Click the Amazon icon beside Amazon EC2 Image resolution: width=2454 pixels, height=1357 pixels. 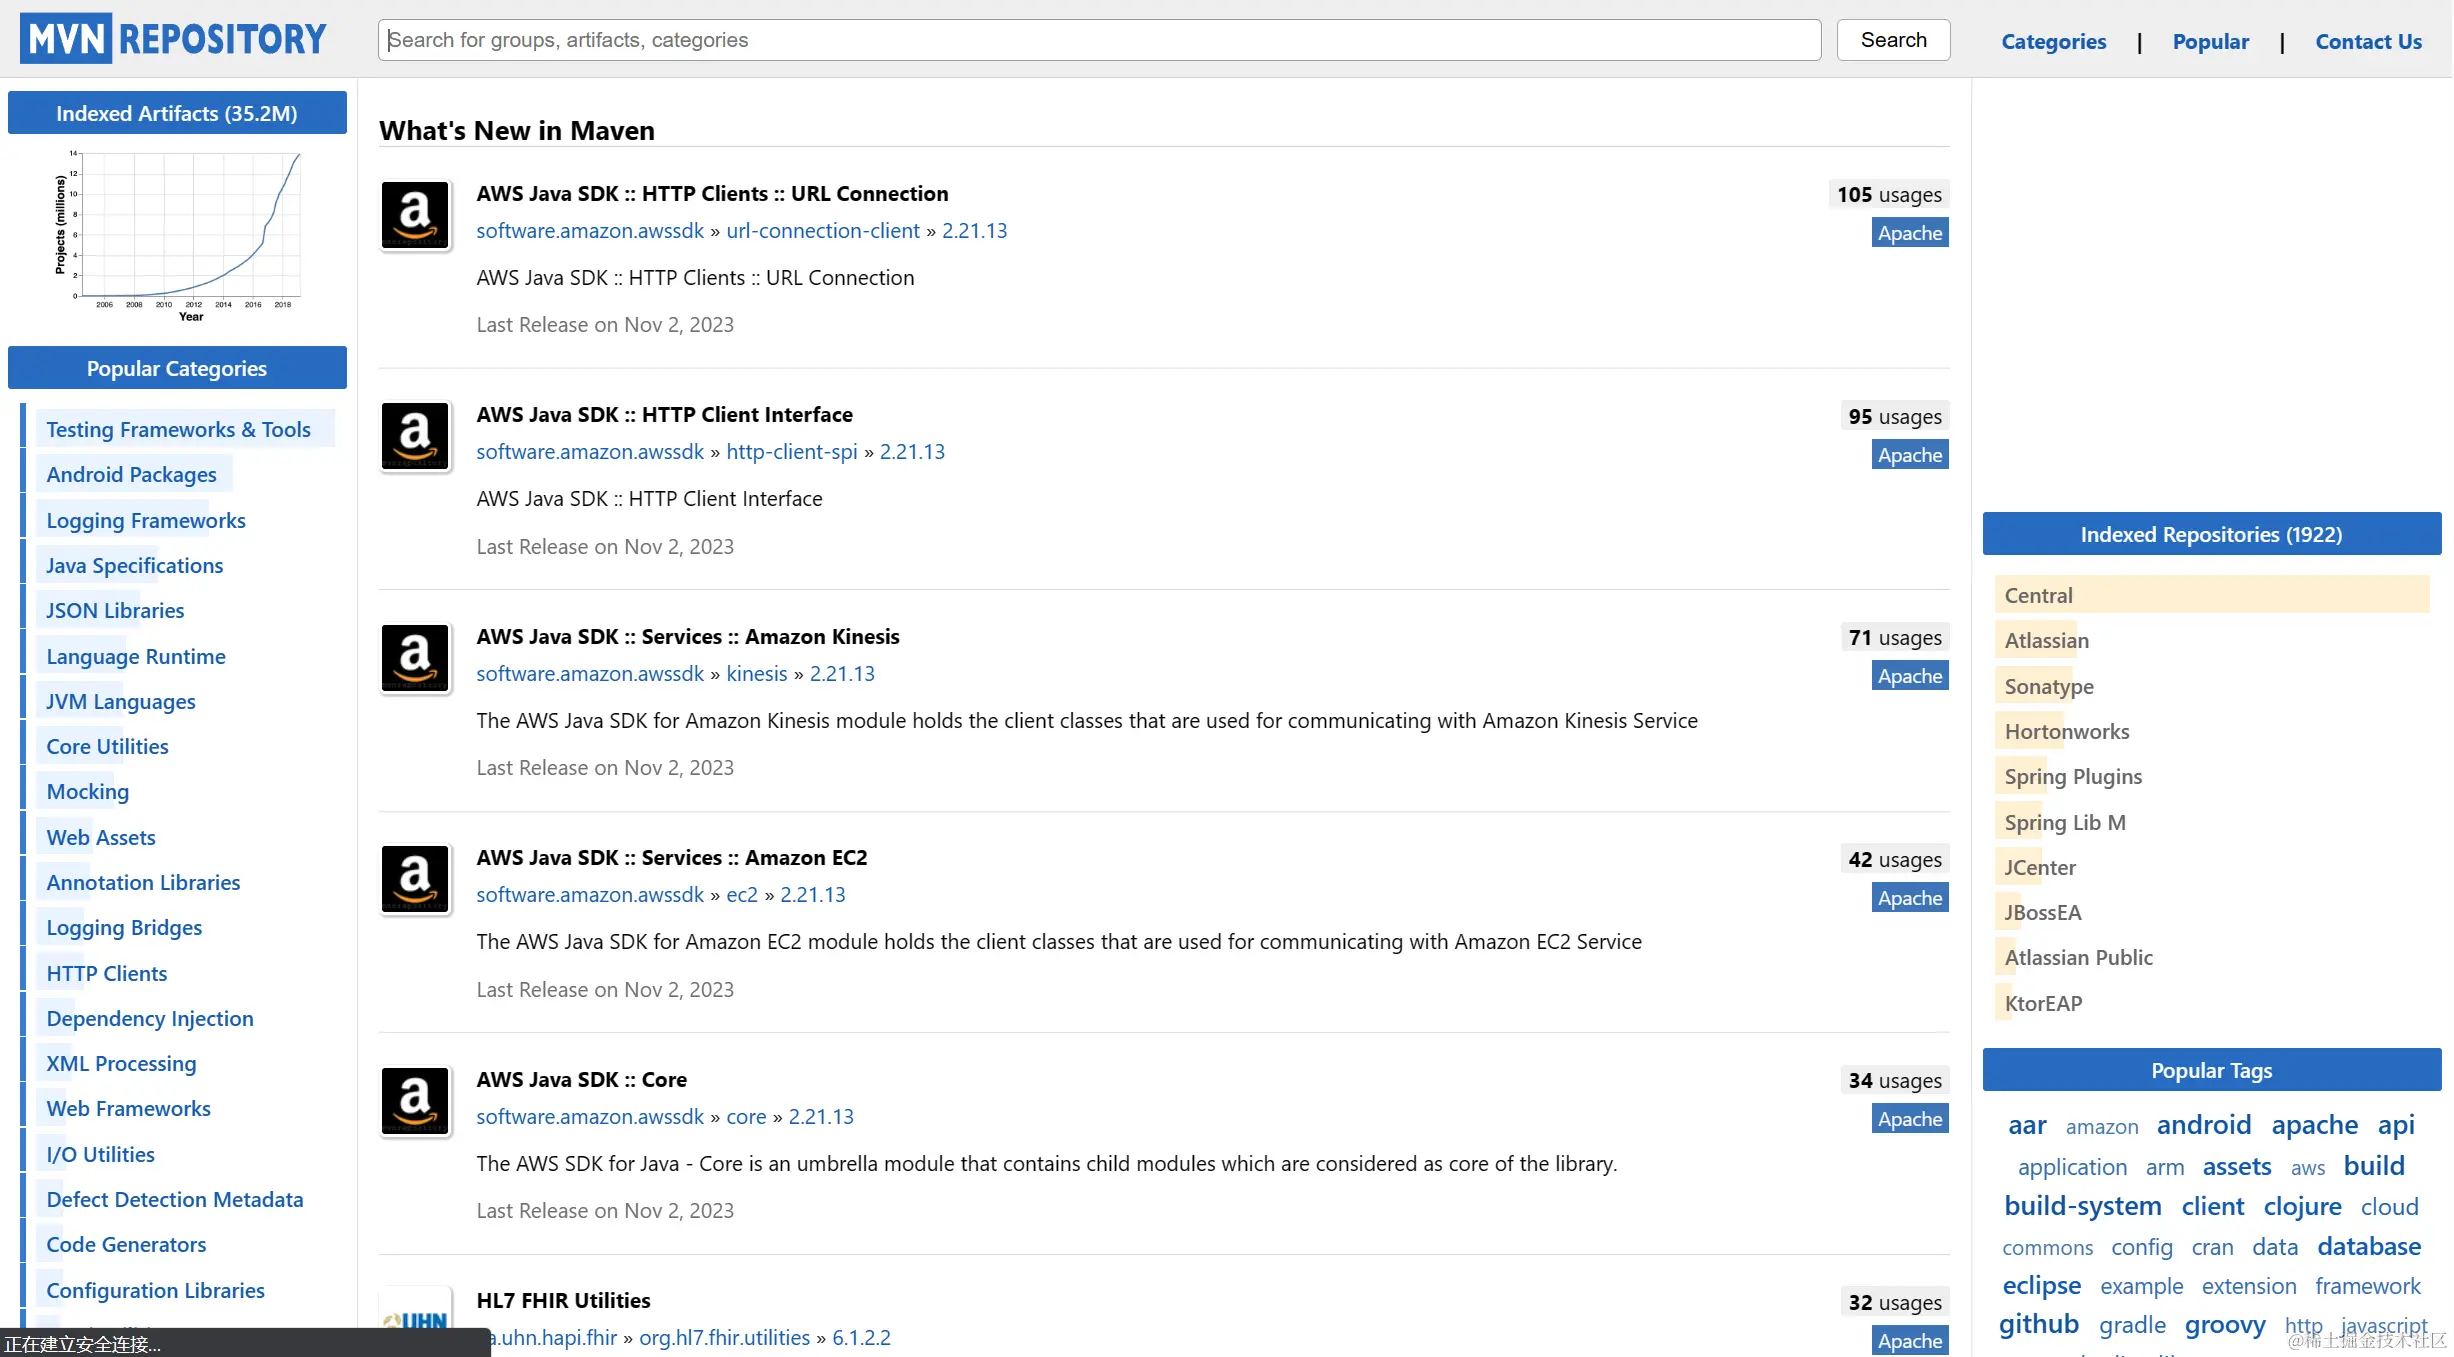415,879
